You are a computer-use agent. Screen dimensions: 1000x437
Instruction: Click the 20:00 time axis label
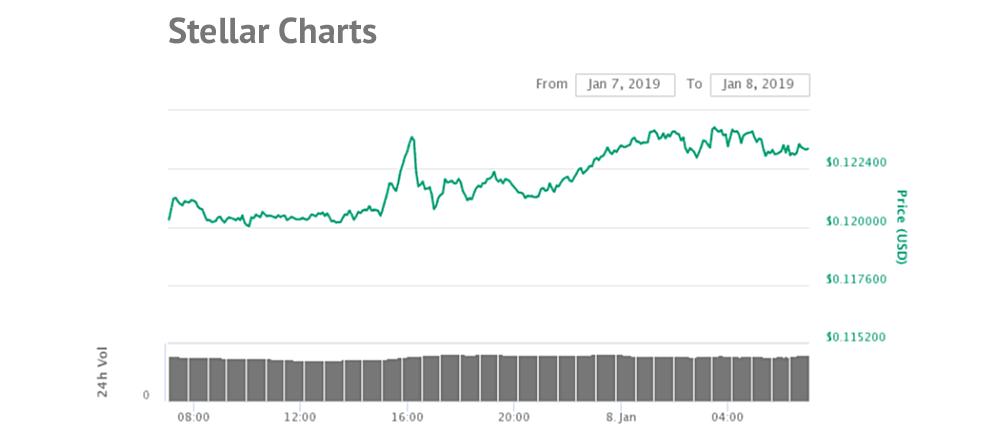(513, 416)
